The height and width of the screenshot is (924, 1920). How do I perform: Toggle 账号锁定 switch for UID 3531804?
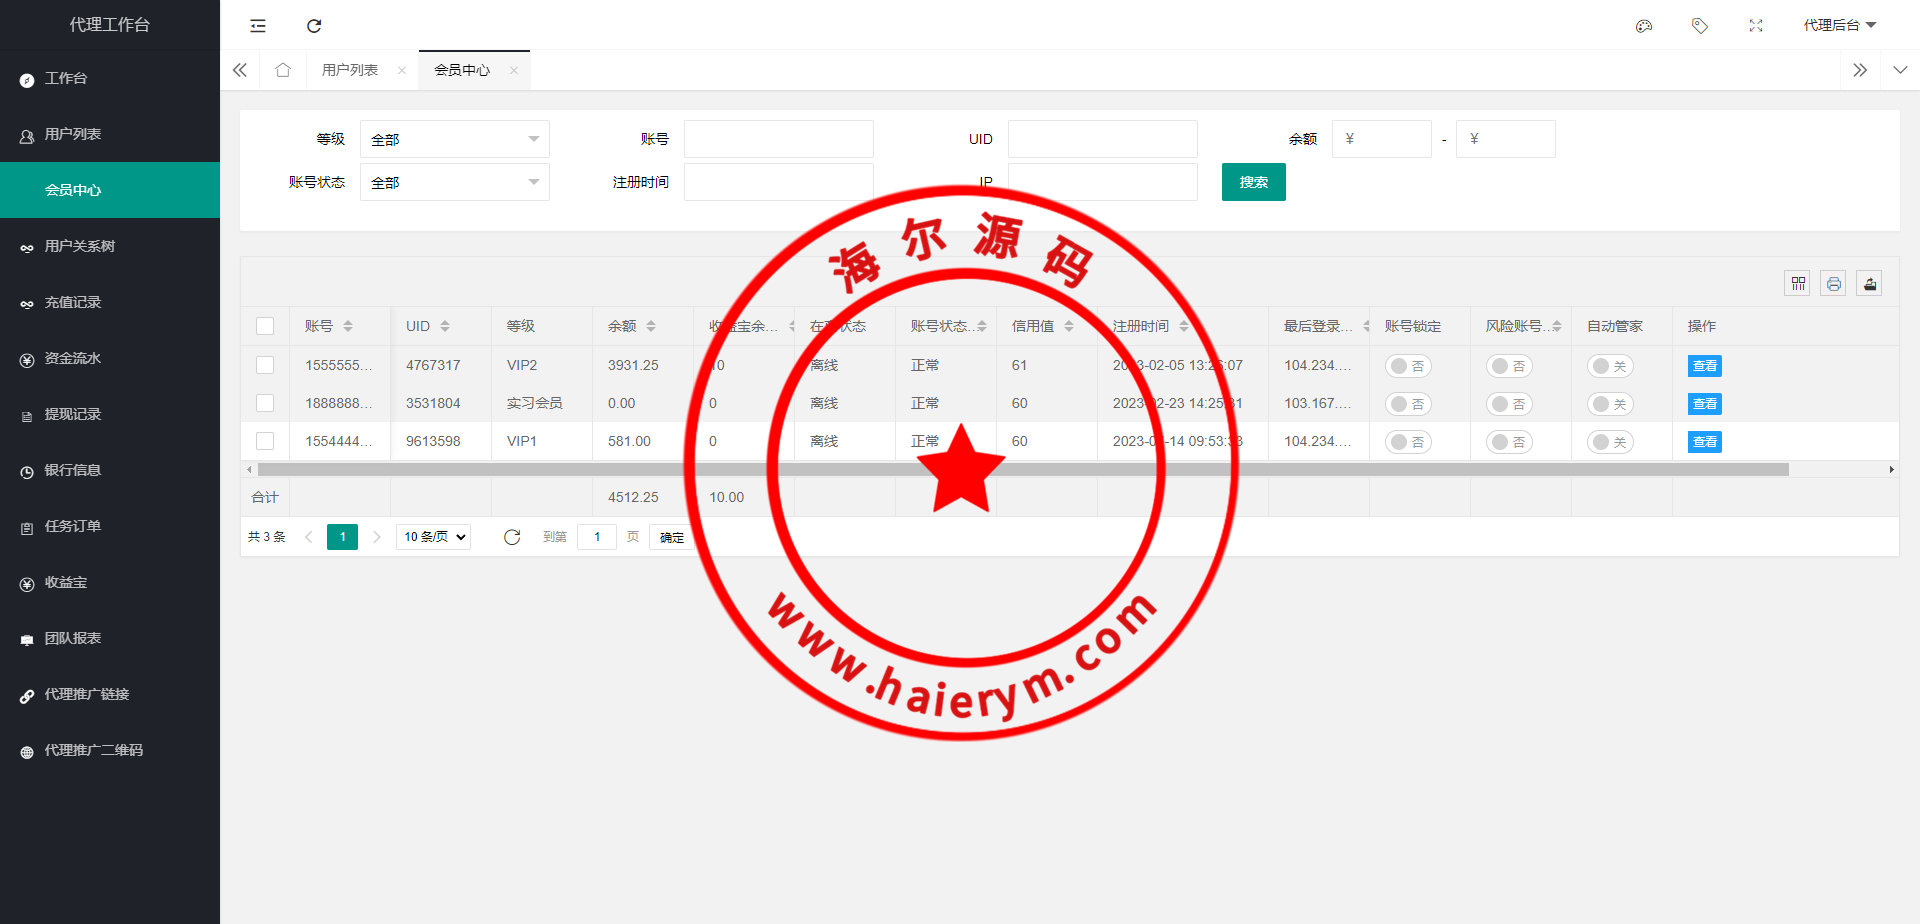coord(1408,404)
